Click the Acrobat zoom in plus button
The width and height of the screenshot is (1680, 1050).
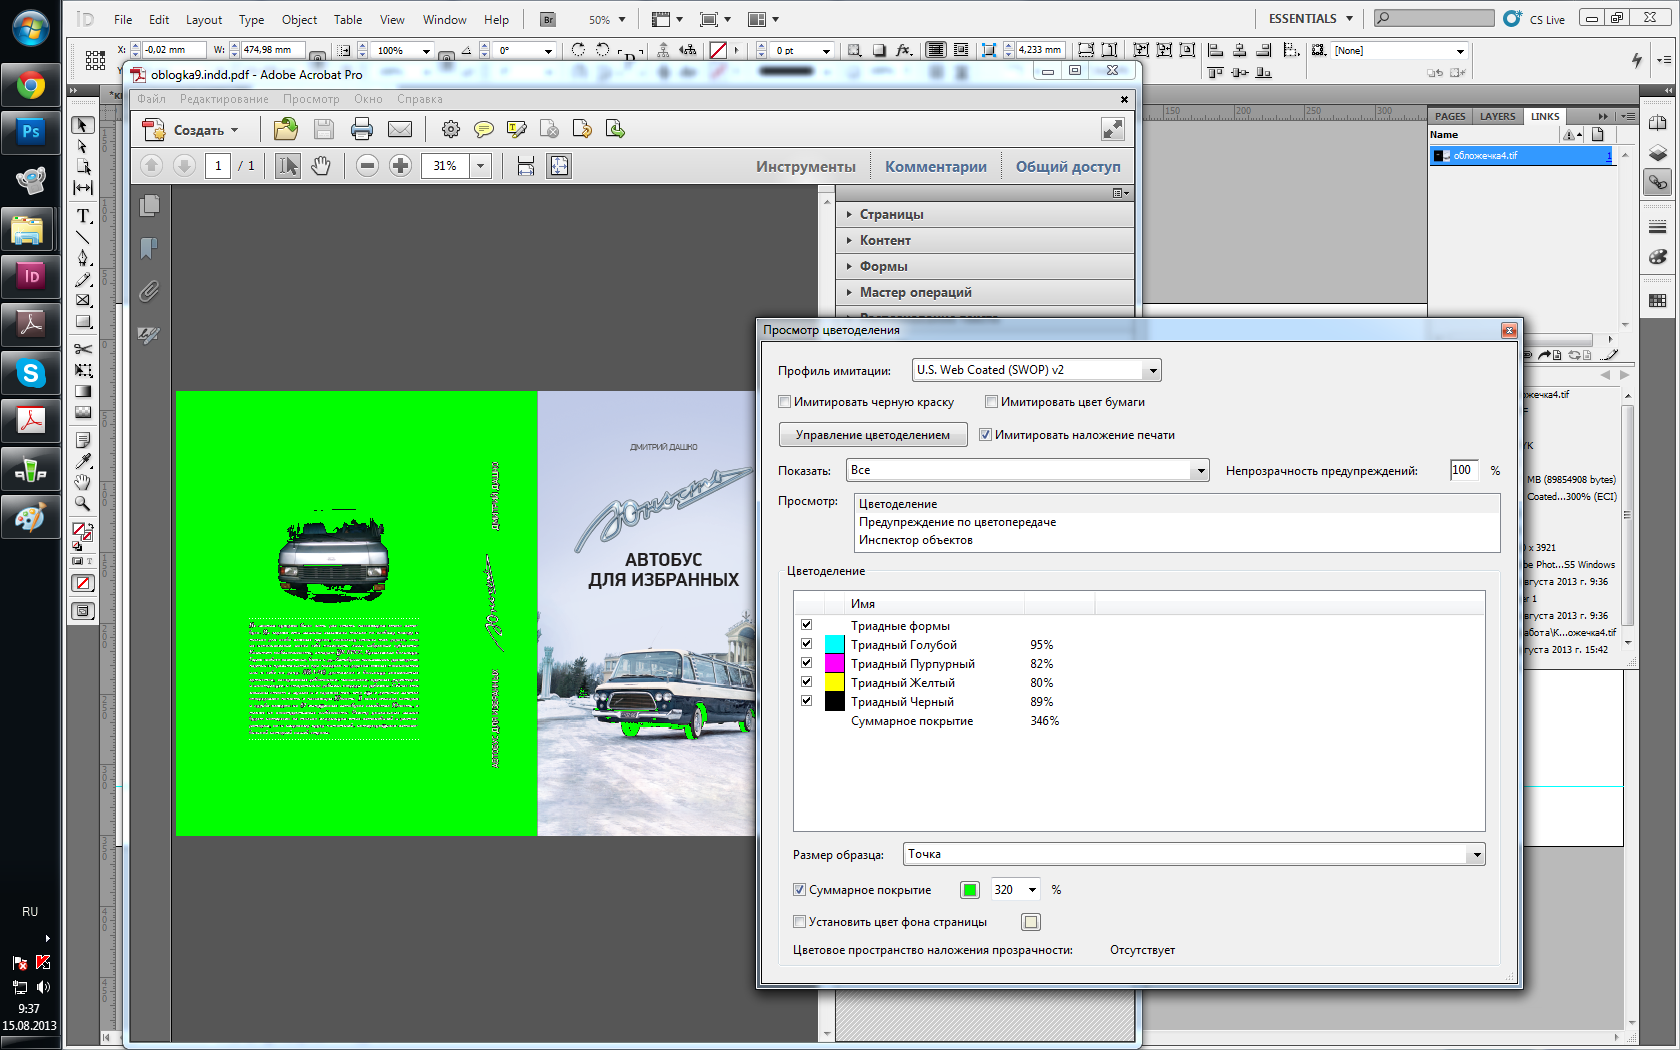(x=400, y=166)
